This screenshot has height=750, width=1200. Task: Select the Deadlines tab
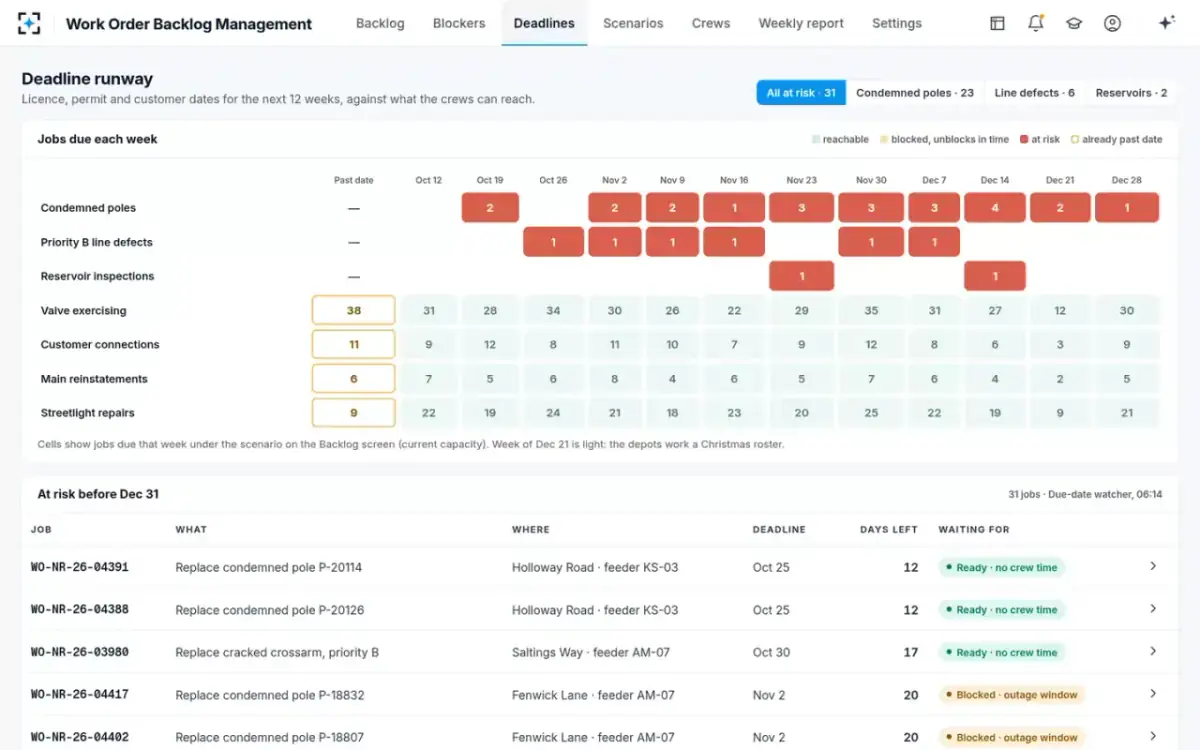tap(544, 23)
